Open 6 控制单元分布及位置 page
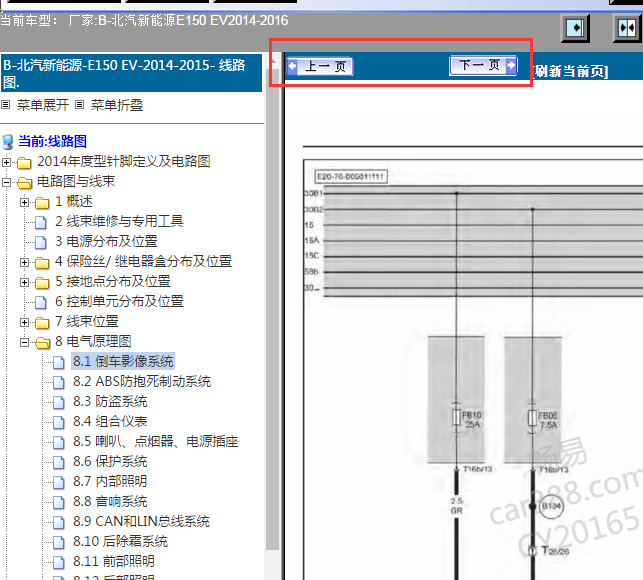This screenshot has height=580, width=643. click(x=119, y=301)
